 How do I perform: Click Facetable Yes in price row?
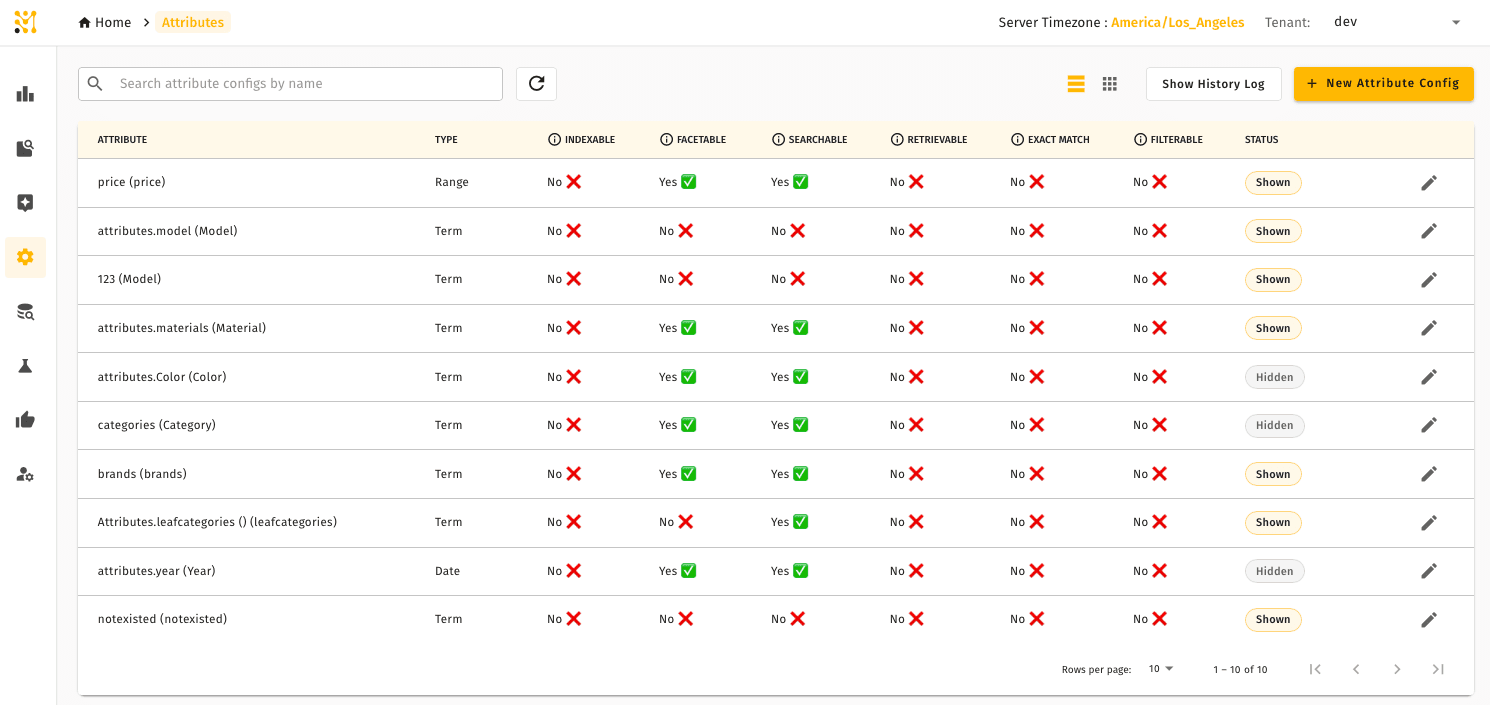pyautogui.click(x=677, y=183)
